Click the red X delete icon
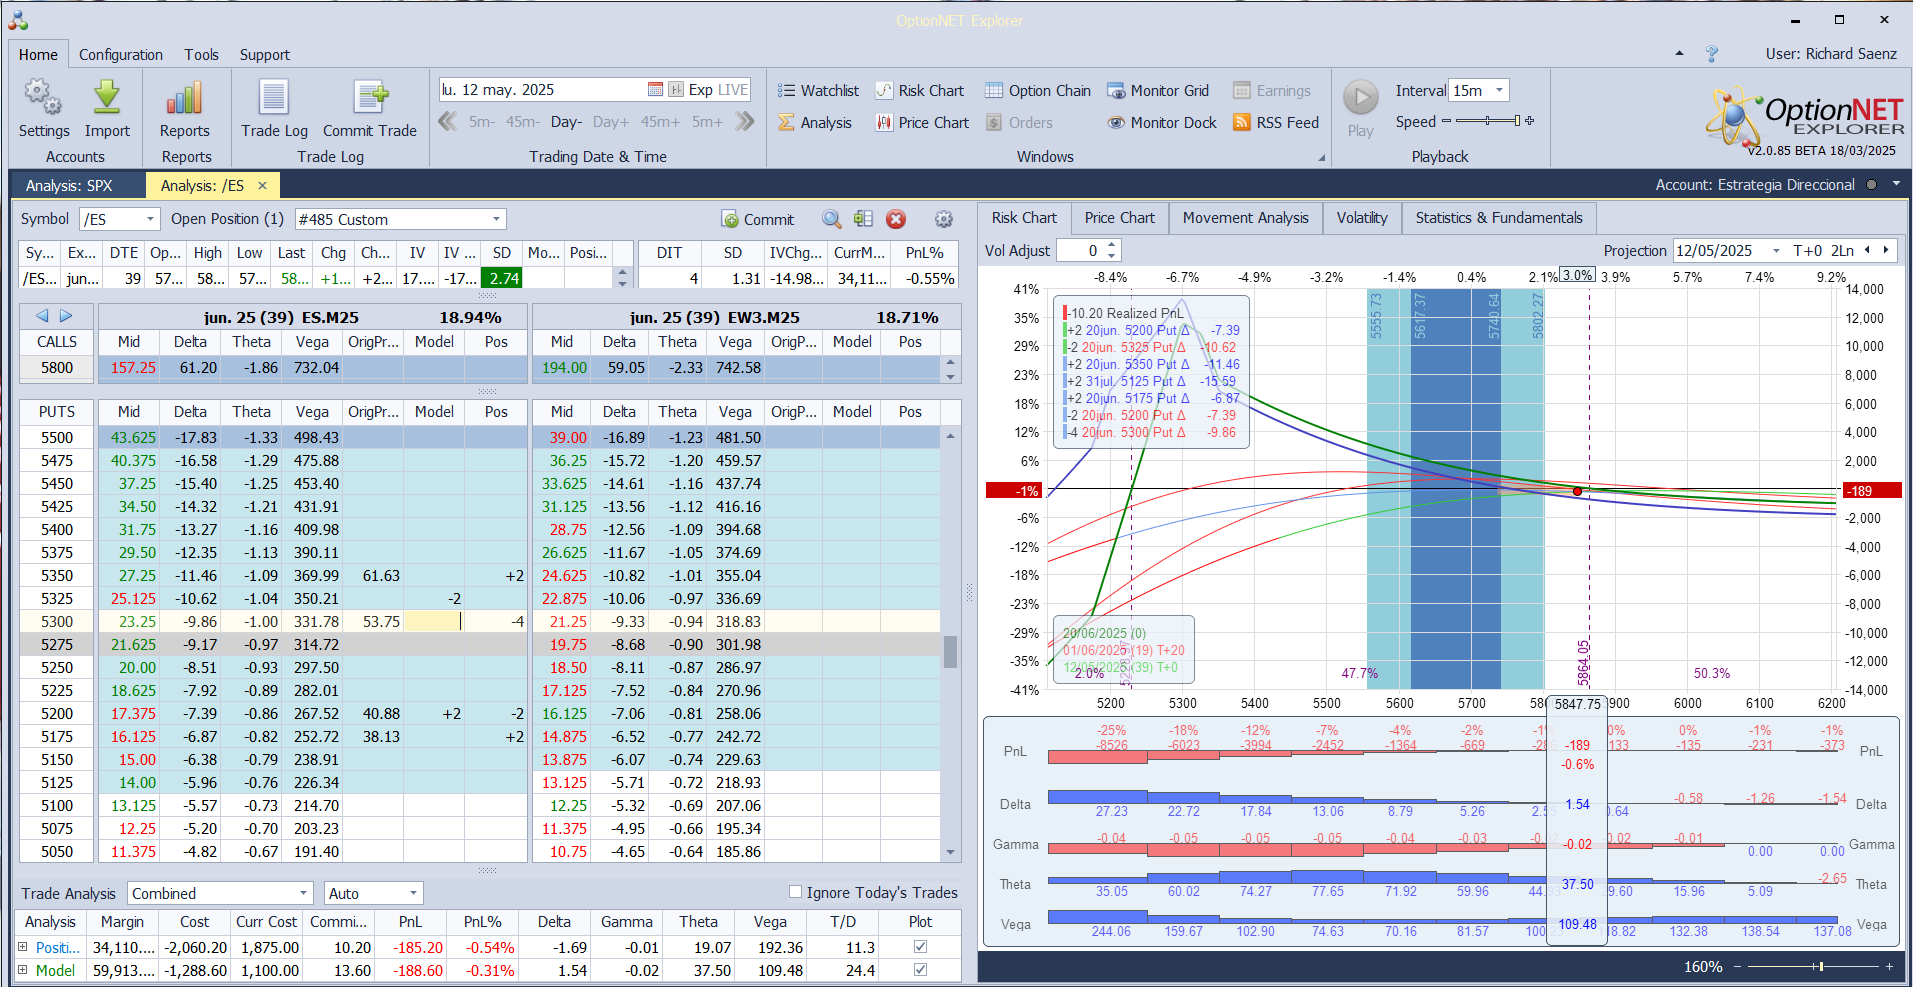Viewport: 1913px width, 987px height. point(896,219)
